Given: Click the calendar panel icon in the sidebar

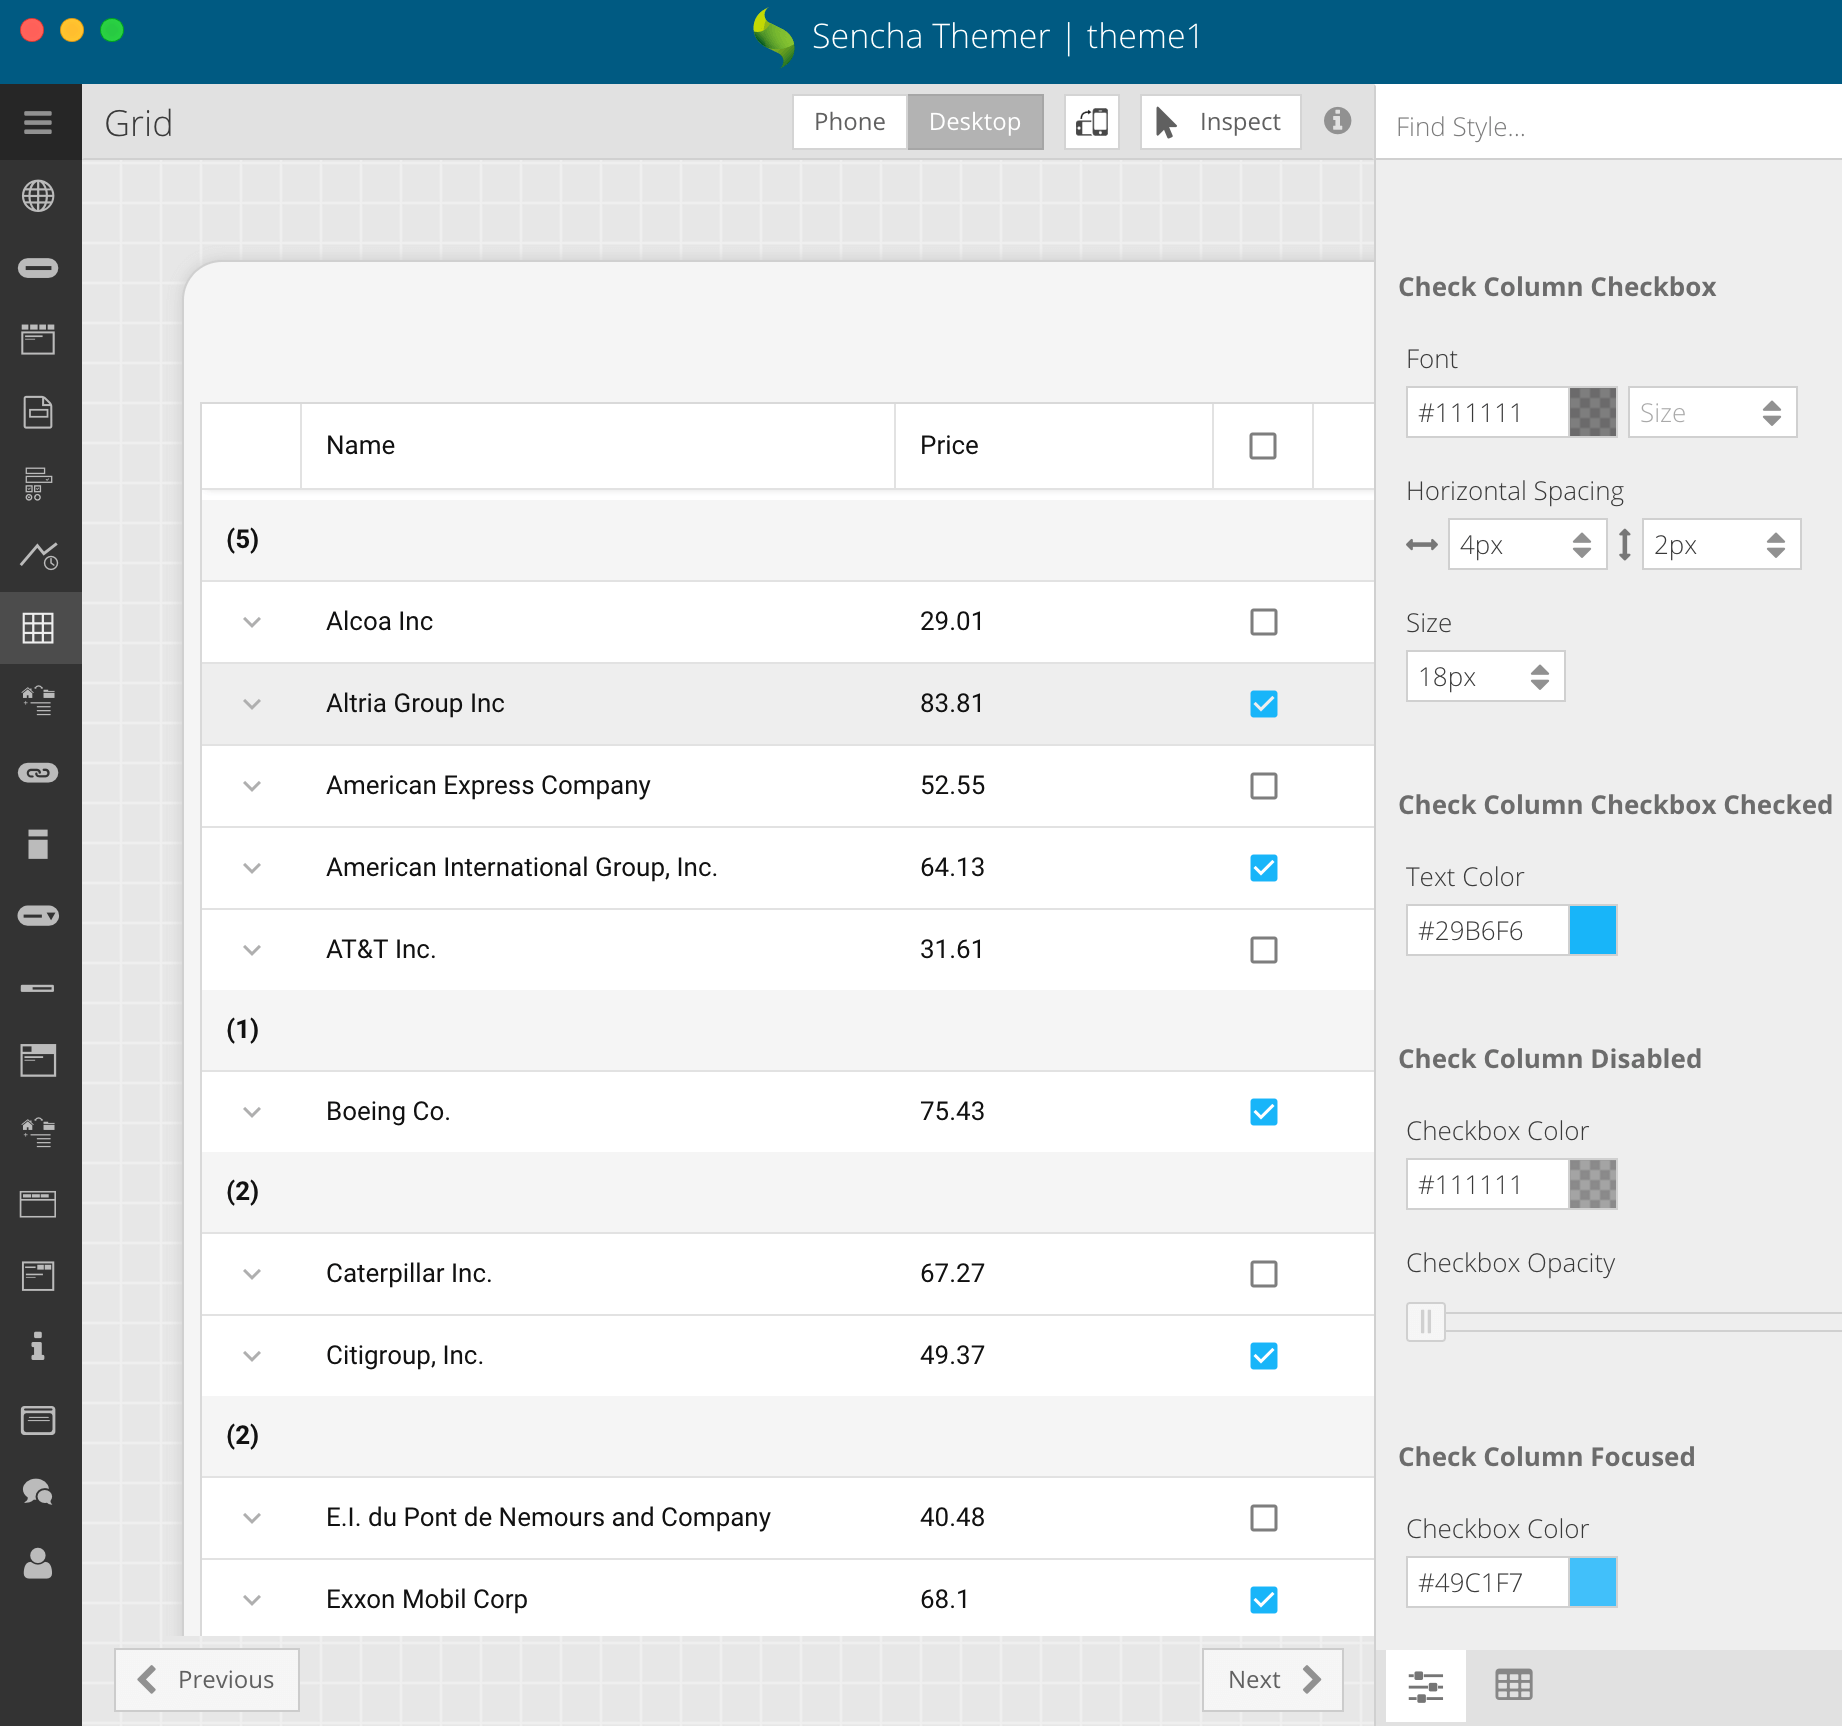Looking at the screenshot, I should point(38,340).
